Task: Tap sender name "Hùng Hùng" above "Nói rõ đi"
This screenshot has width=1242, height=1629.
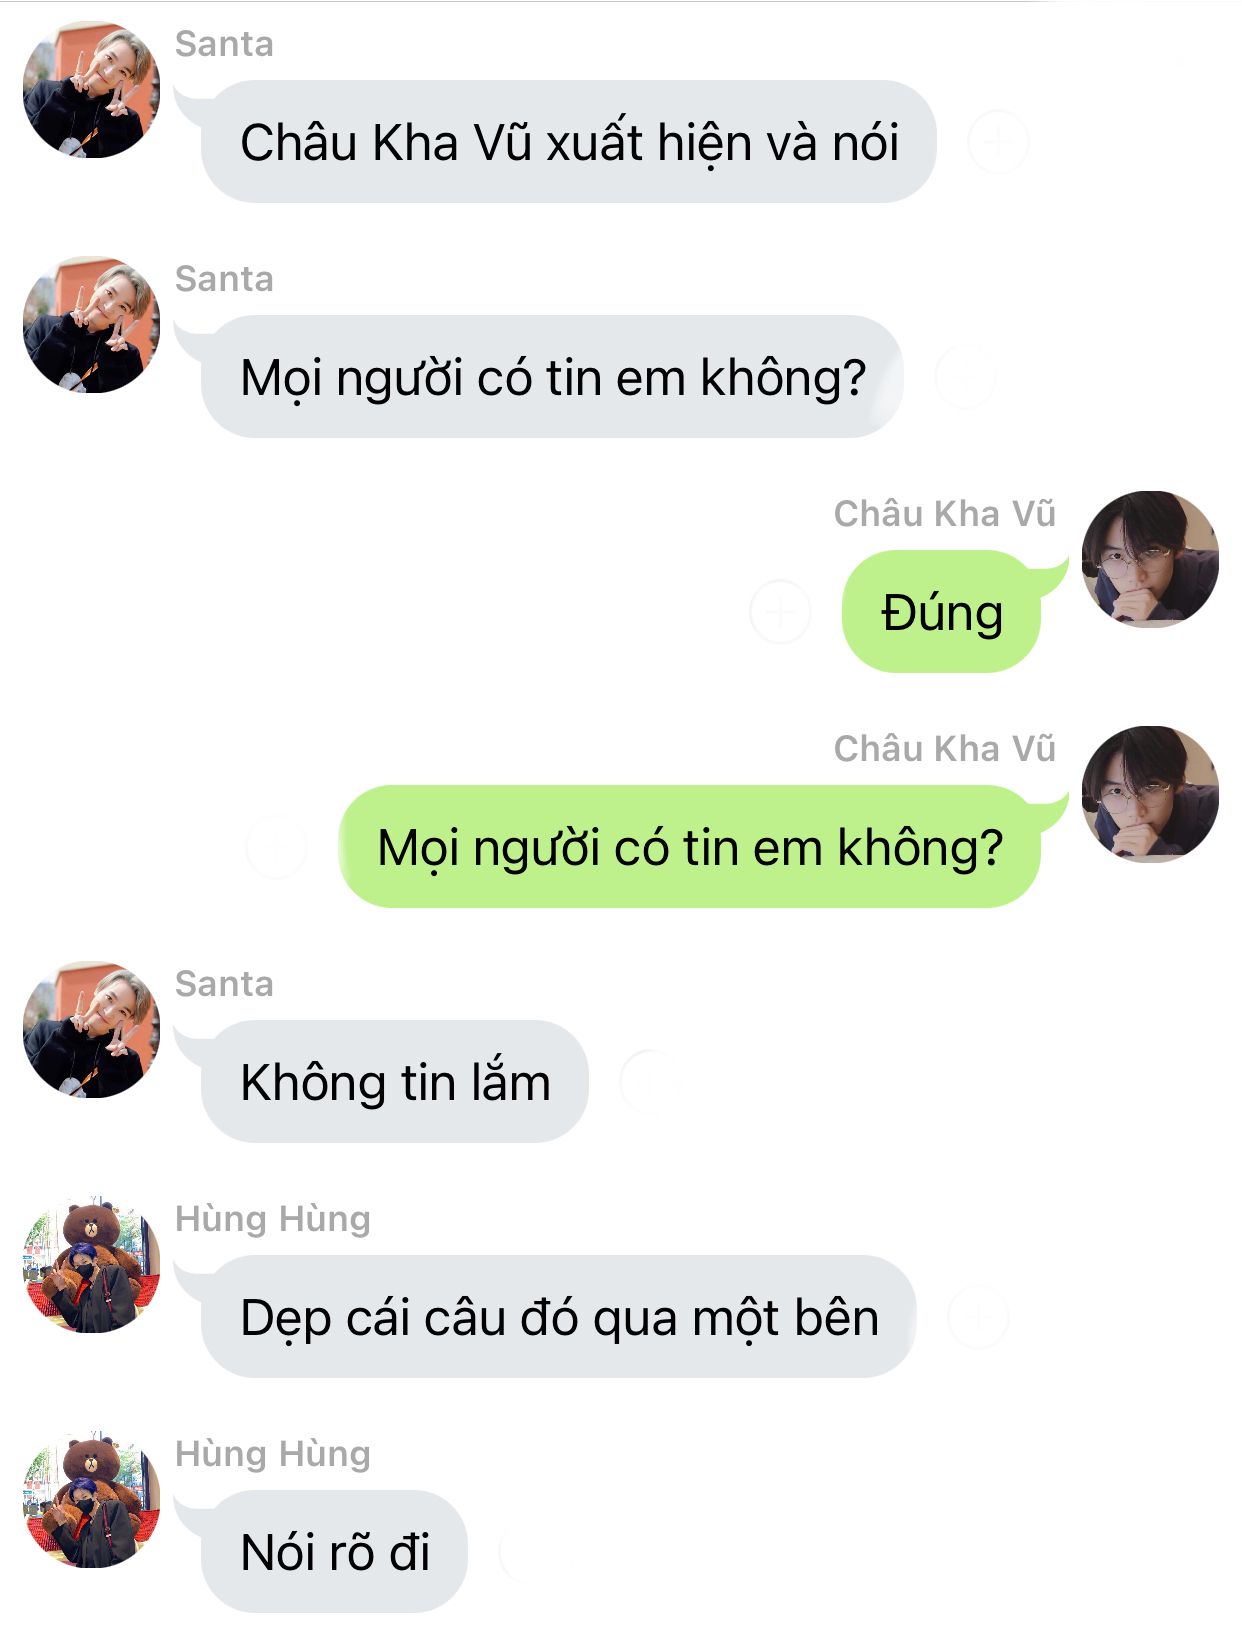Action: [x=273, y=1453]
